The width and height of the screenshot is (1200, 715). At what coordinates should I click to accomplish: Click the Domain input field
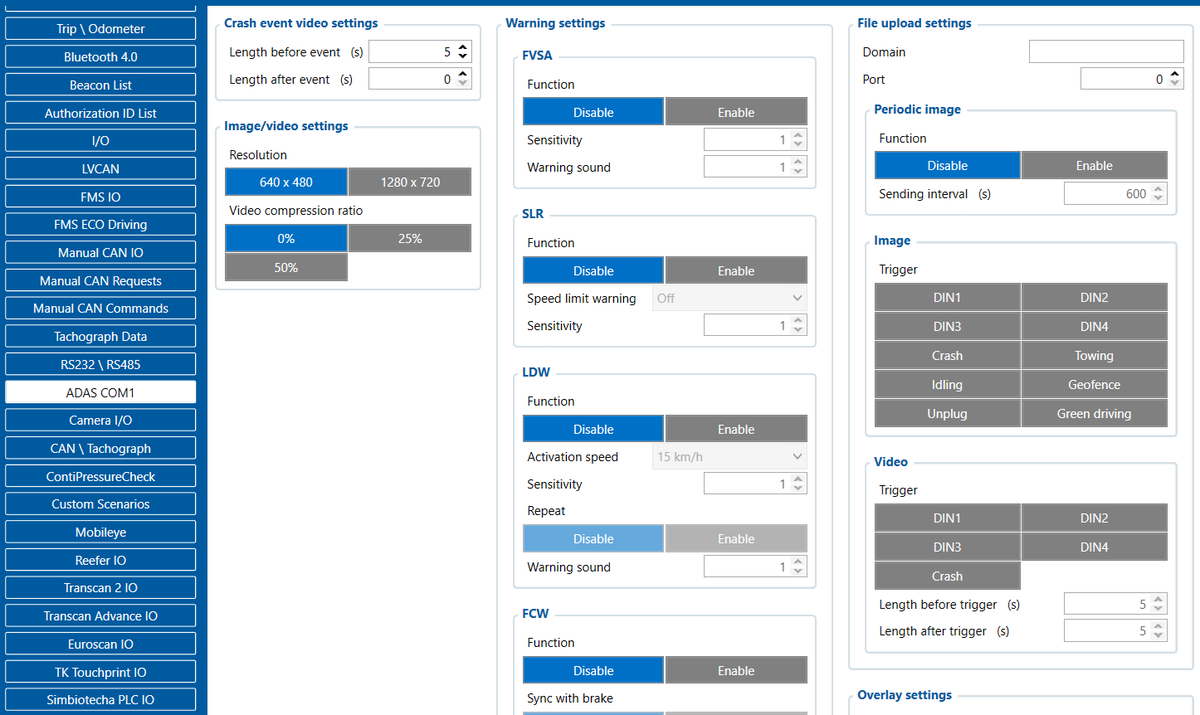point(1105,52)
